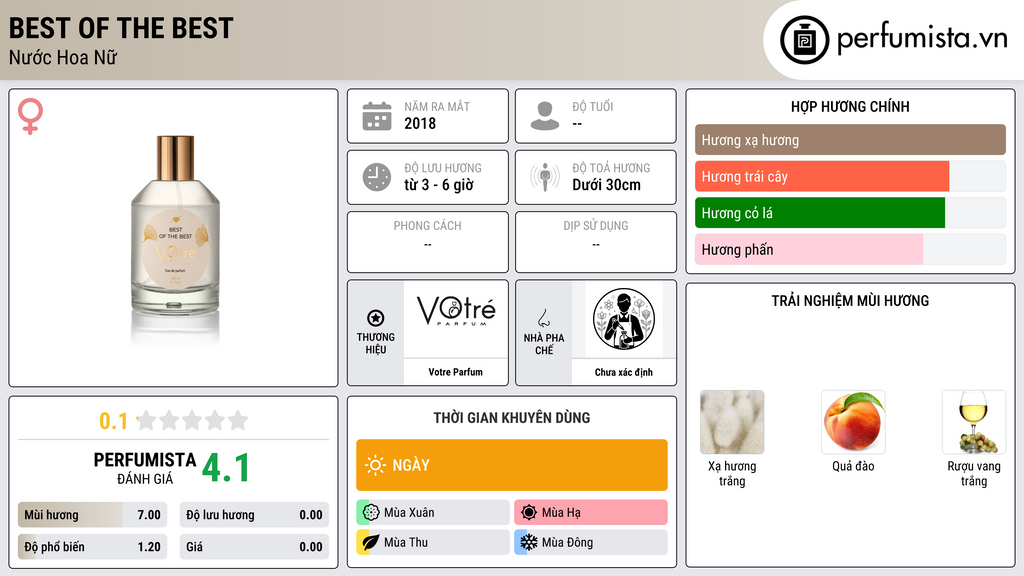The image size is (1024, 576).
Task: Click the sun icon in the Ngày bar
Action: tap(375, 465)
